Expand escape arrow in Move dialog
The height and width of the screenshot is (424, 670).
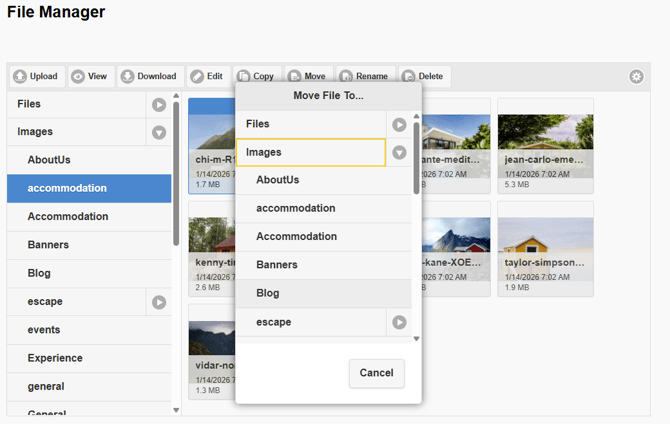(400, 322)
